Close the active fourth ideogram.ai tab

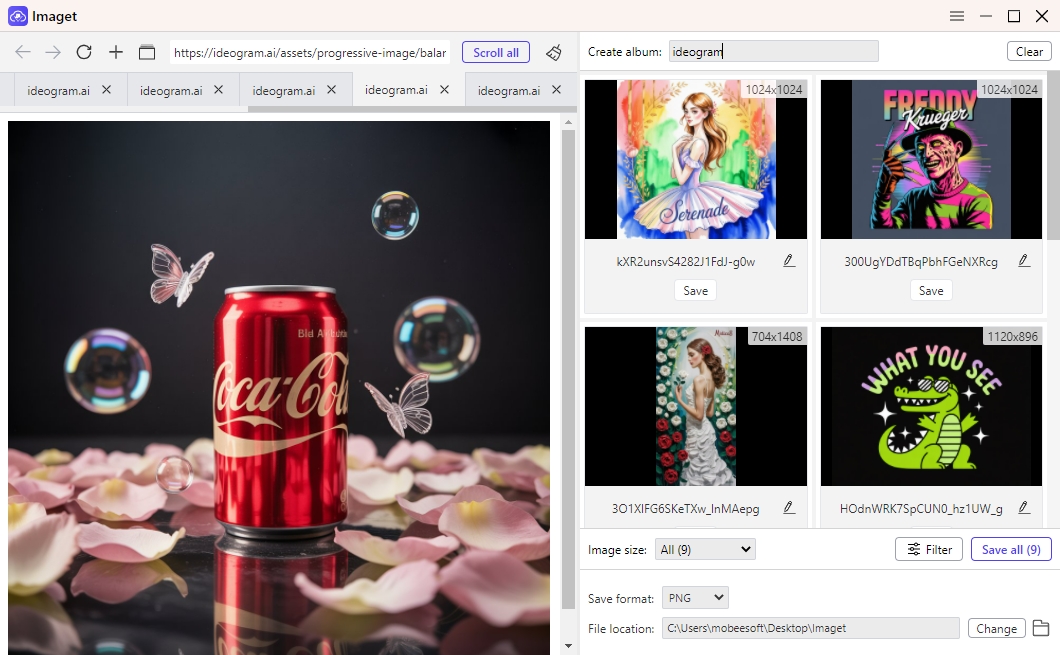pyautogui.click(x=444, y=89)
